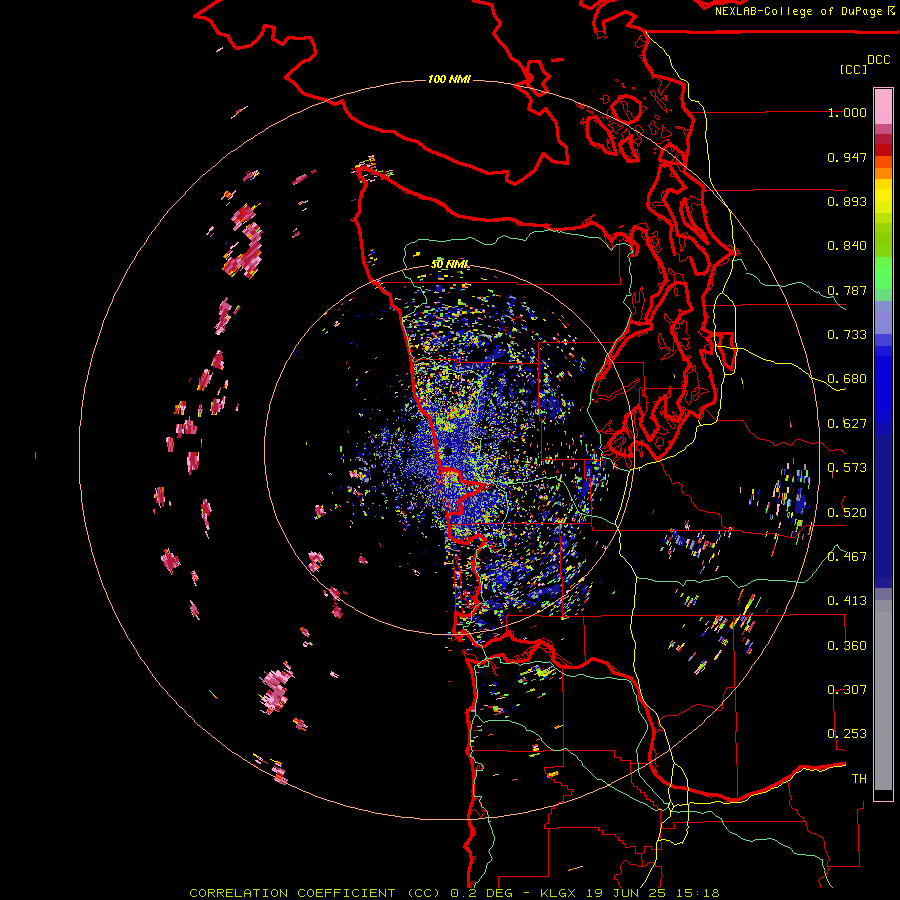
Task: Pick the 0.253 scale value
Action: click(x=847, y=734)
